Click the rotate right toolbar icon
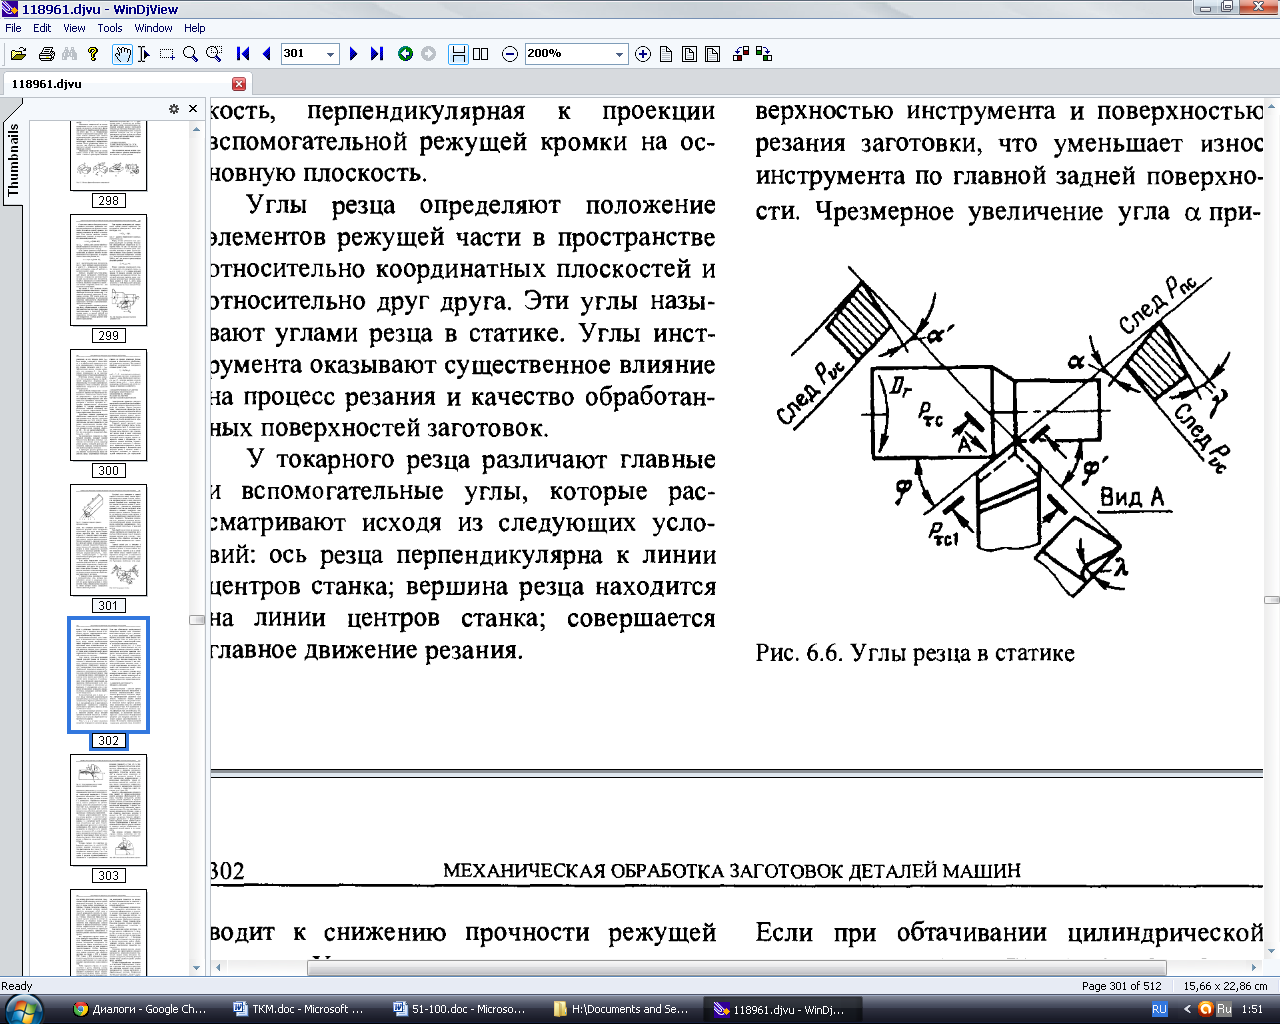The image size is (1280, 1024). 764,54
